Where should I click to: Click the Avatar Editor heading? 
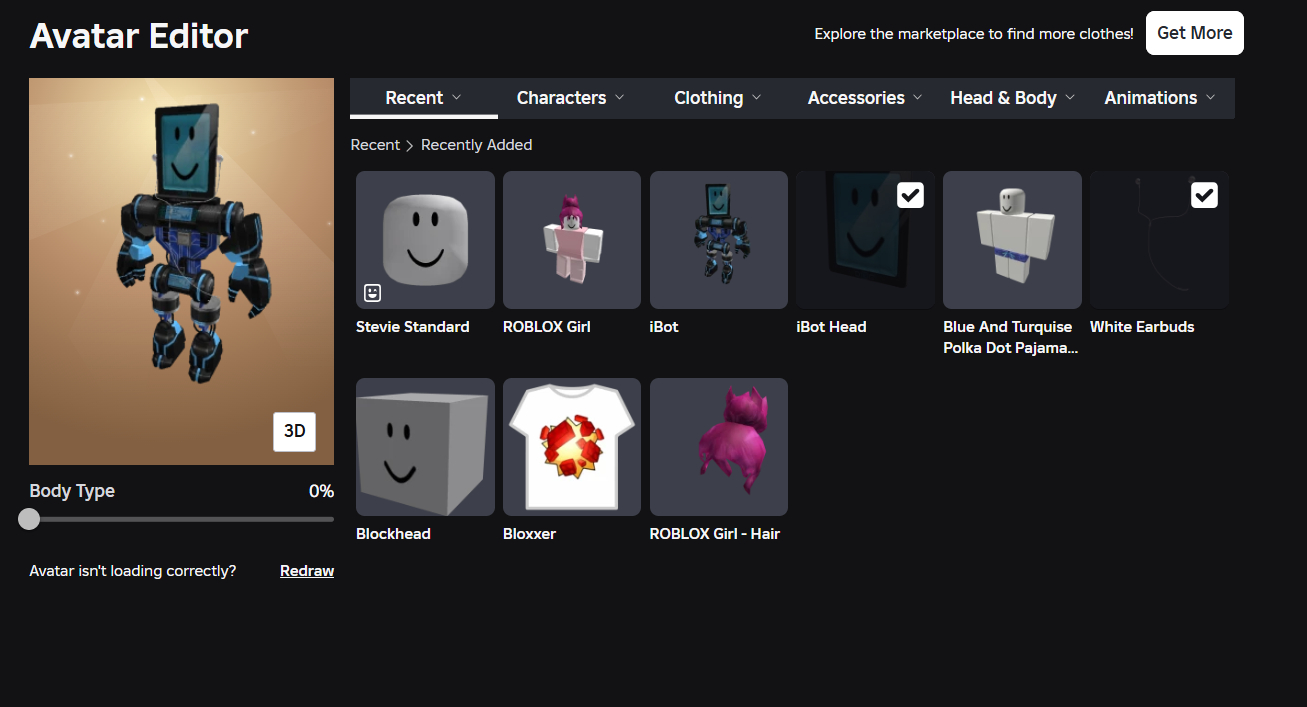139,36
